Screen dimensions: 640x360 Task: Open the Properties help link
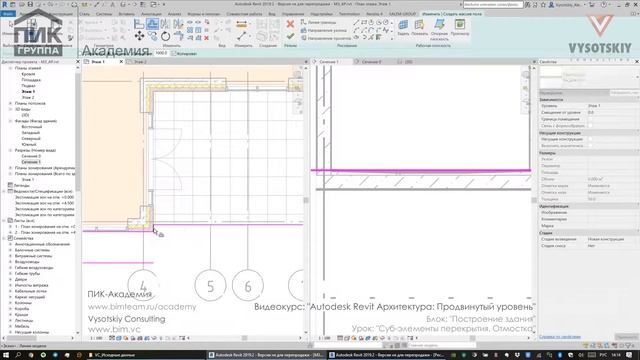coord(560,337)
